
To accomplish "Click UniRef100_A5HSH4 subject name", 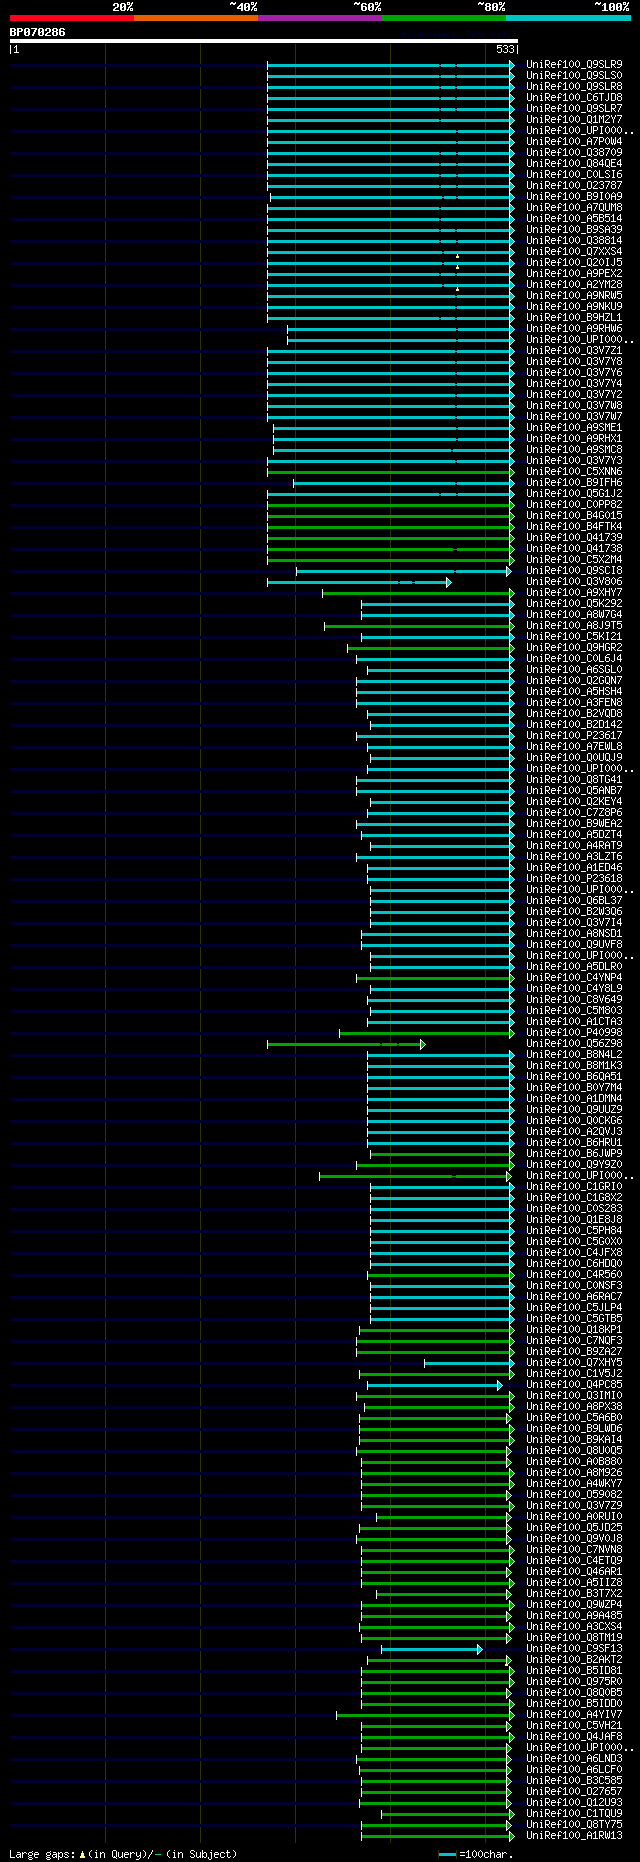I will 574,692.
